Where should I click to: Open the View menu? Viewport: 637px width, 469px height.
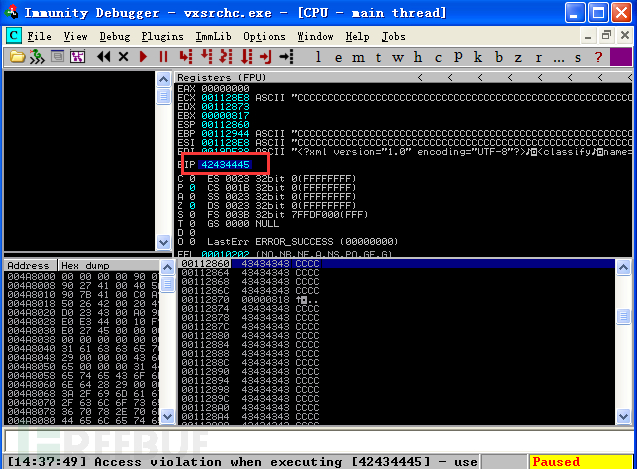[x=75, y=37]
